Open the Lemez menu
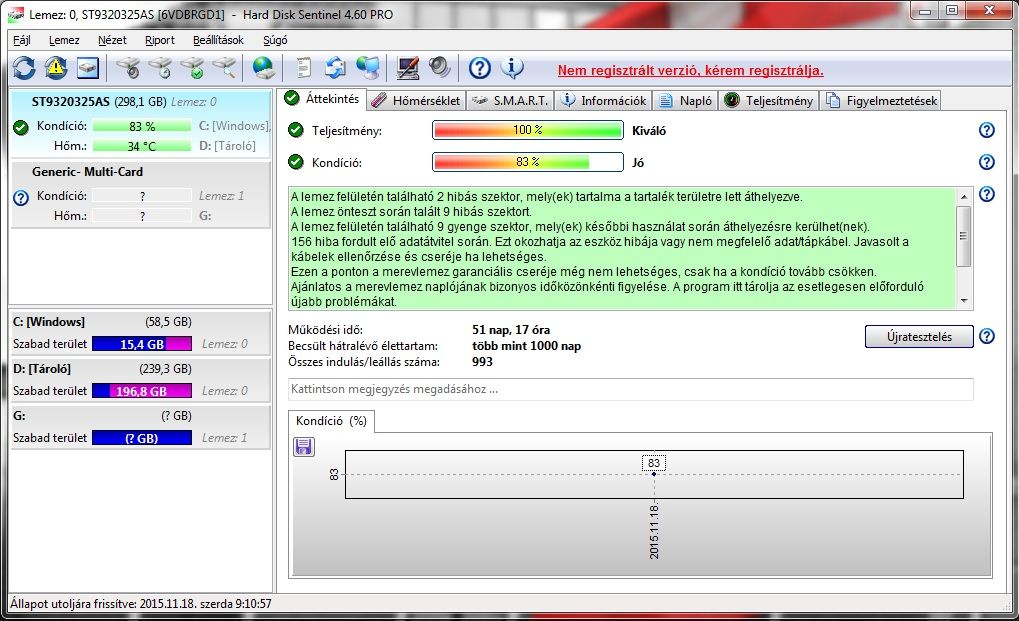 click(64, 40)
